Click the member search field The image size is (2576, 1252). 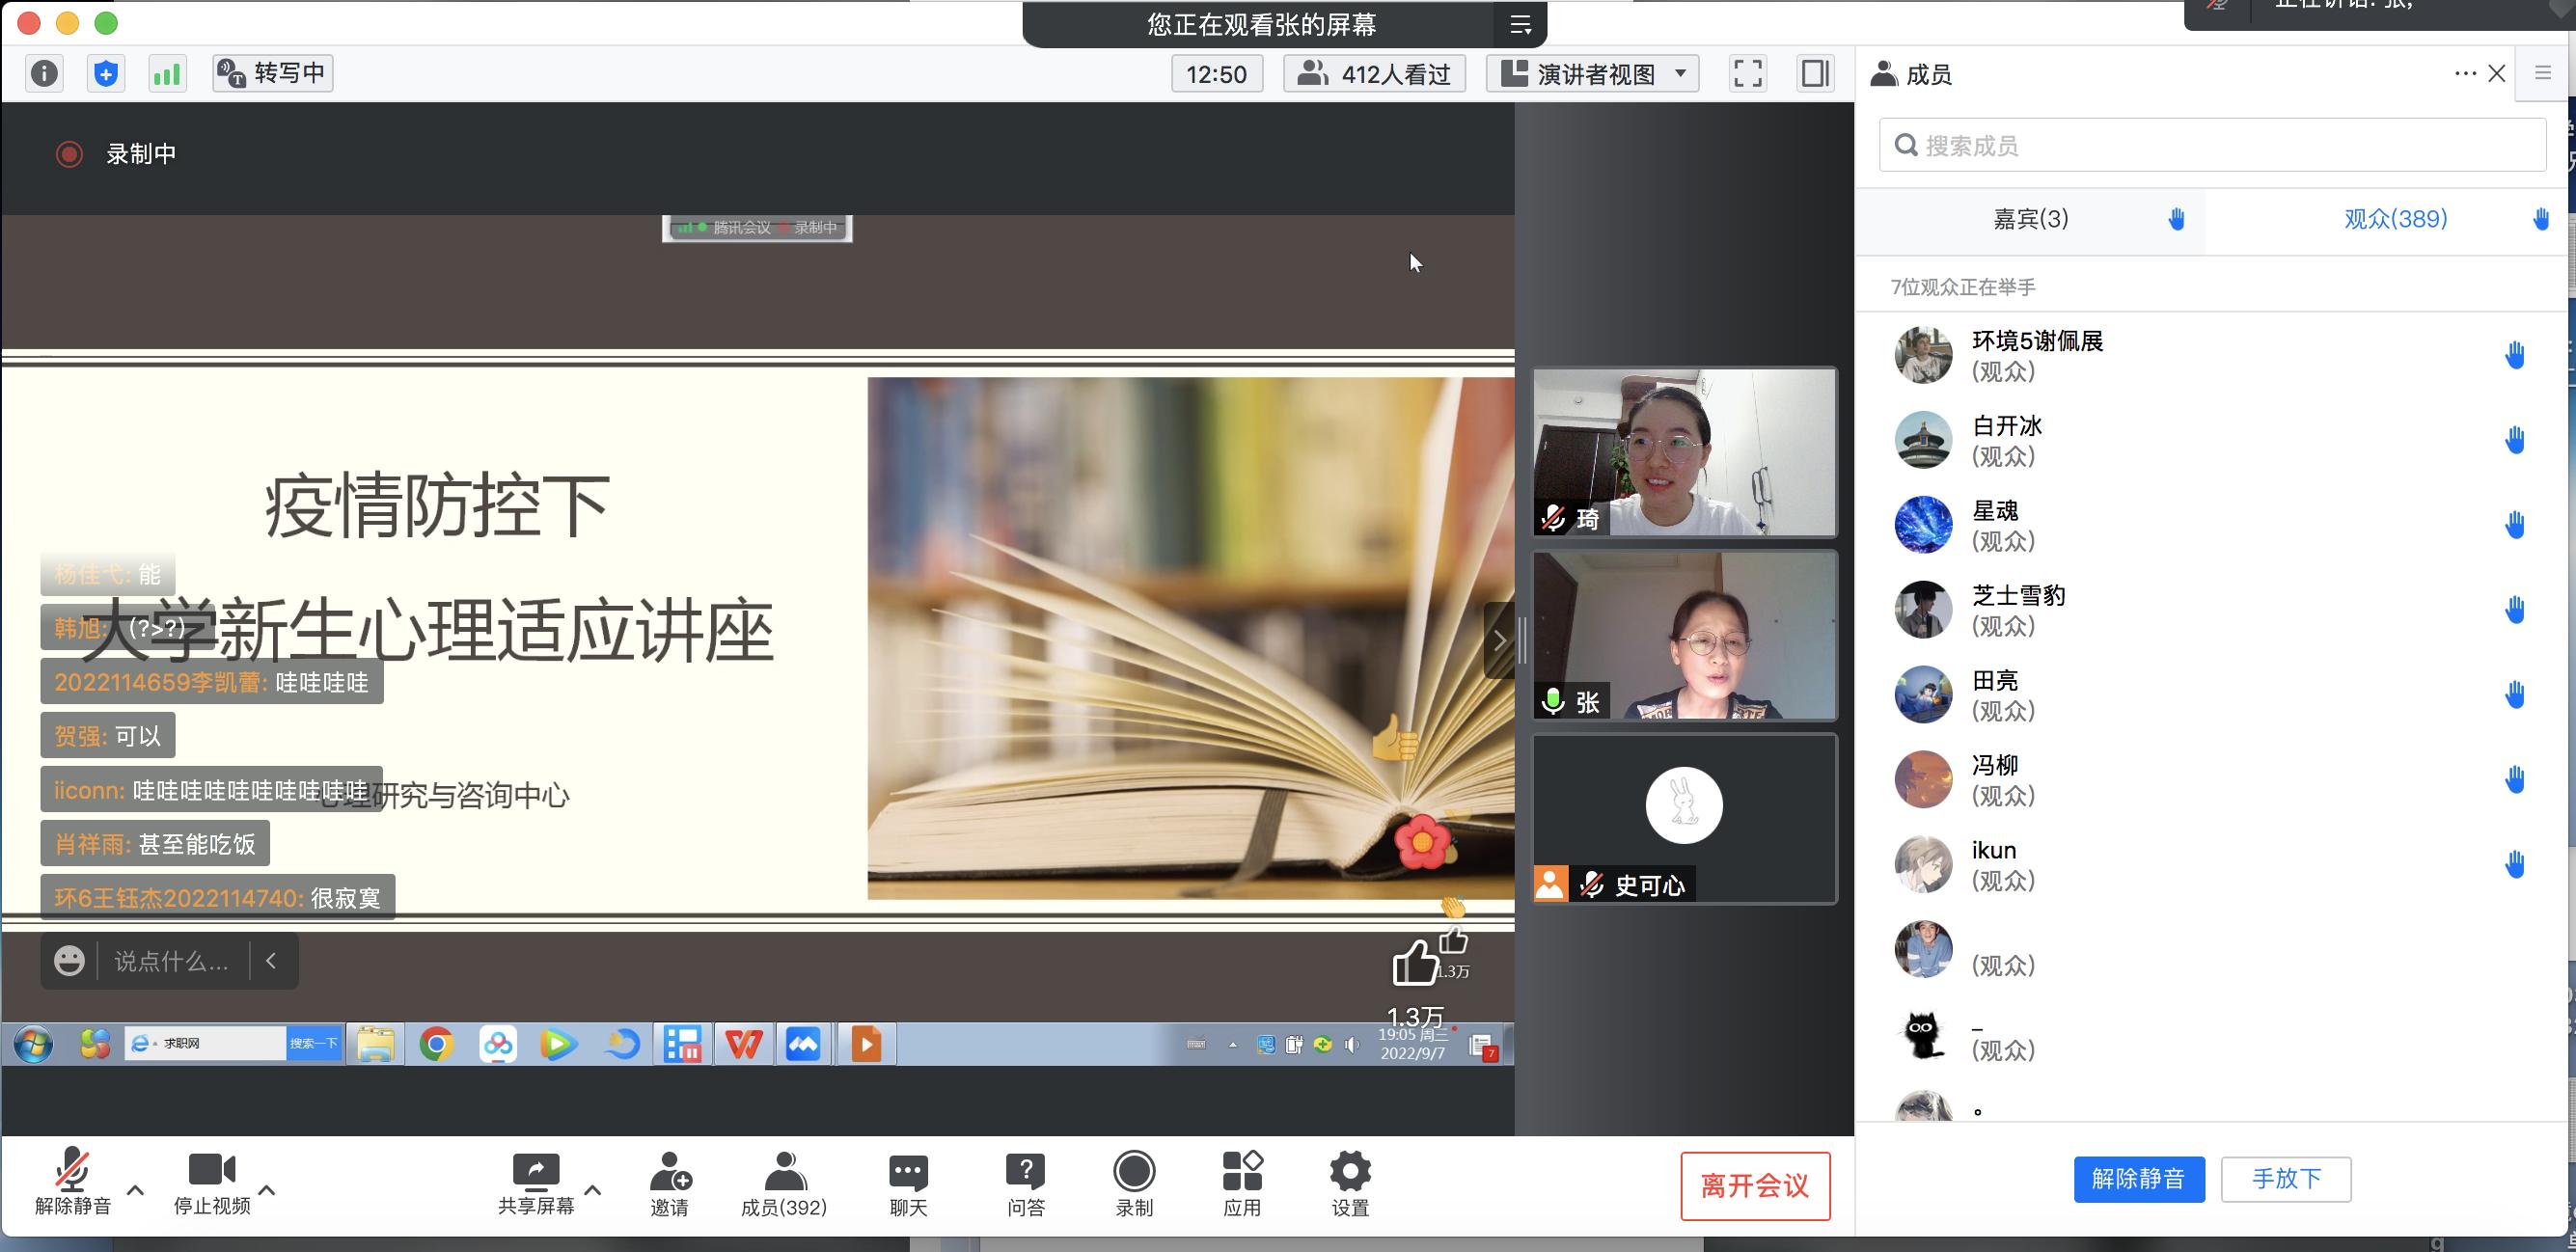[x=2212, y=146]
